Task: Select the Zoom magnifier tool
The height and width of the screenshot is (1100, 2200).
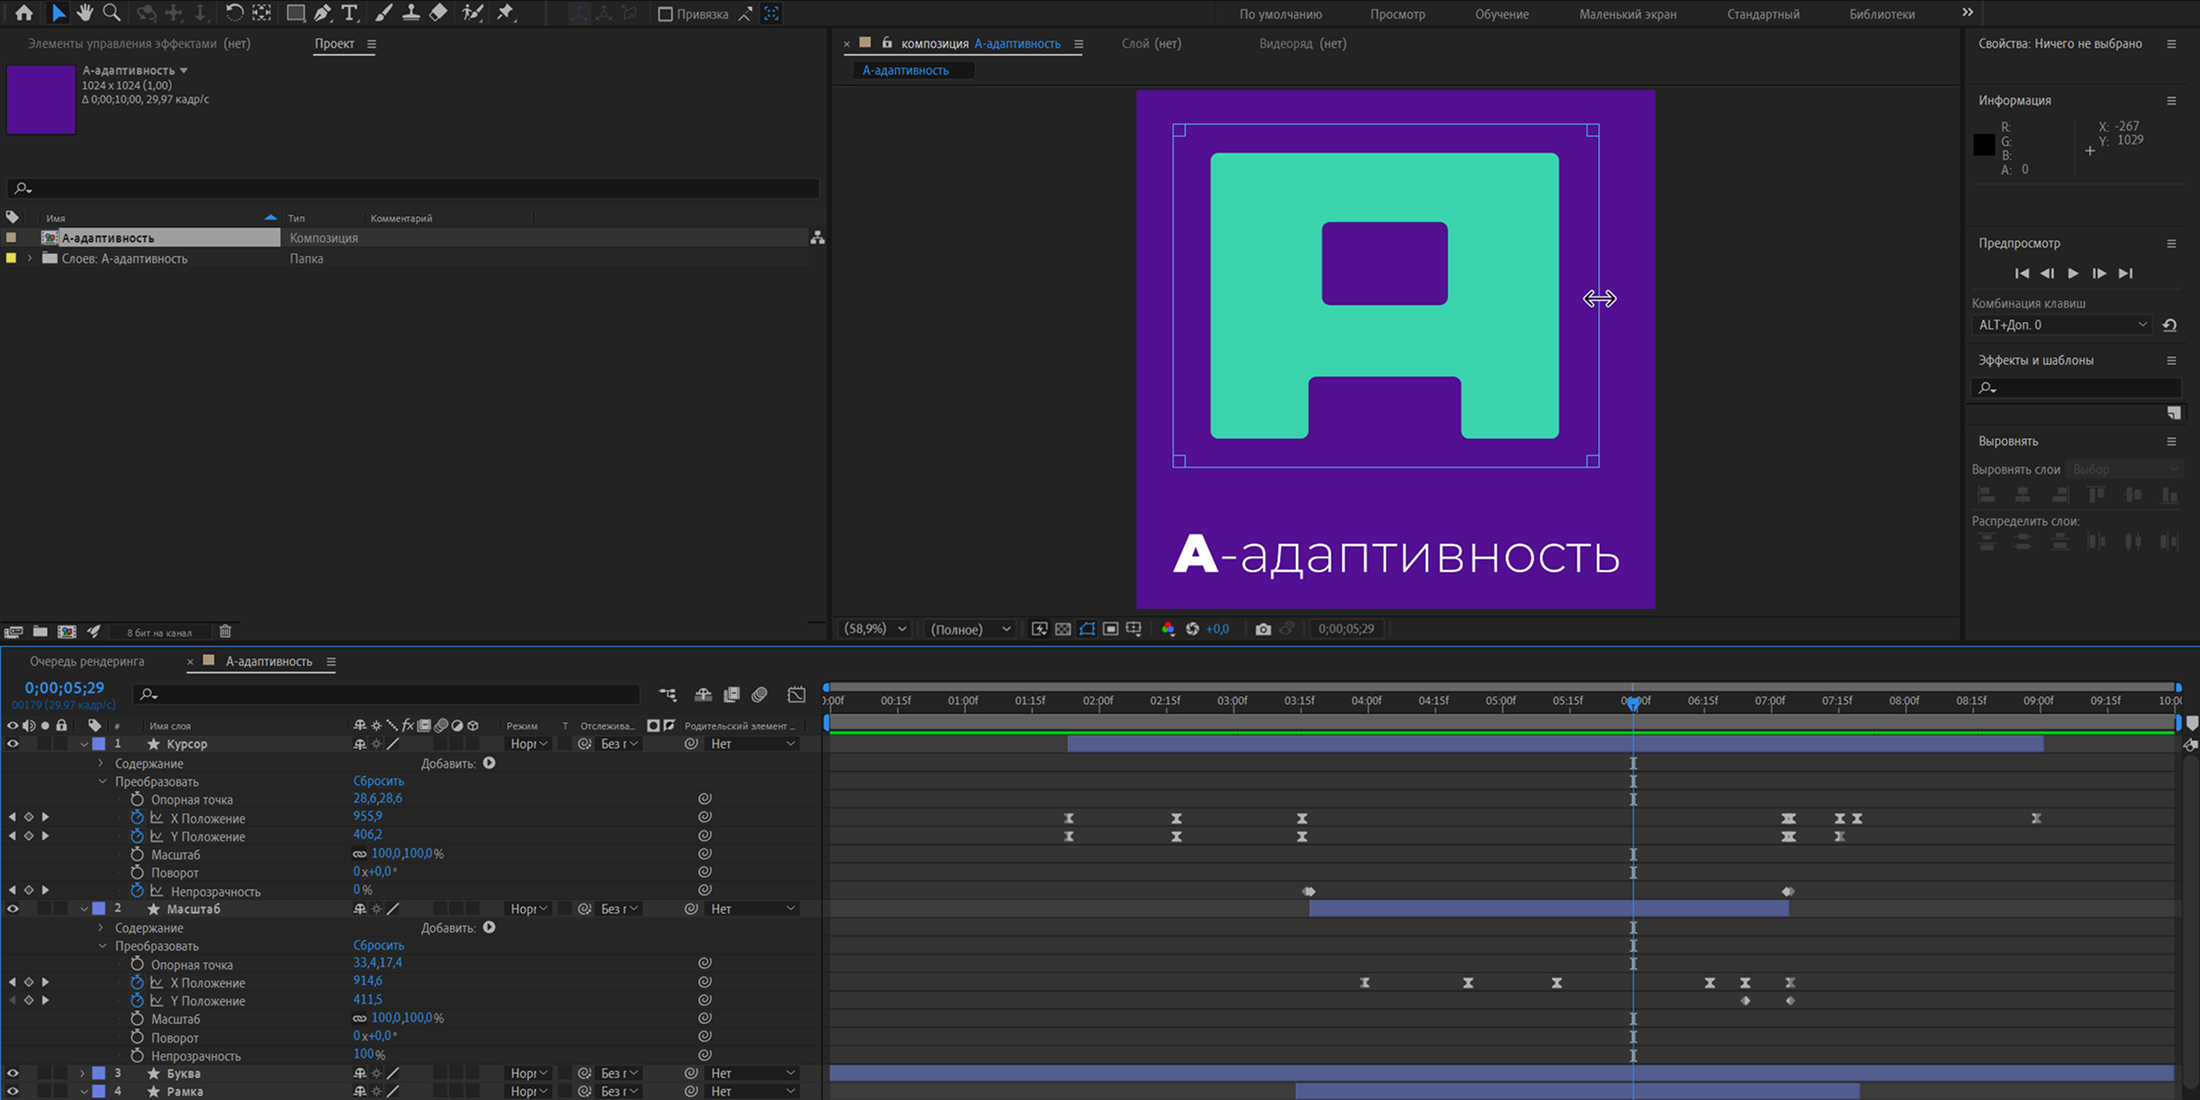Action: click(112, 13)
